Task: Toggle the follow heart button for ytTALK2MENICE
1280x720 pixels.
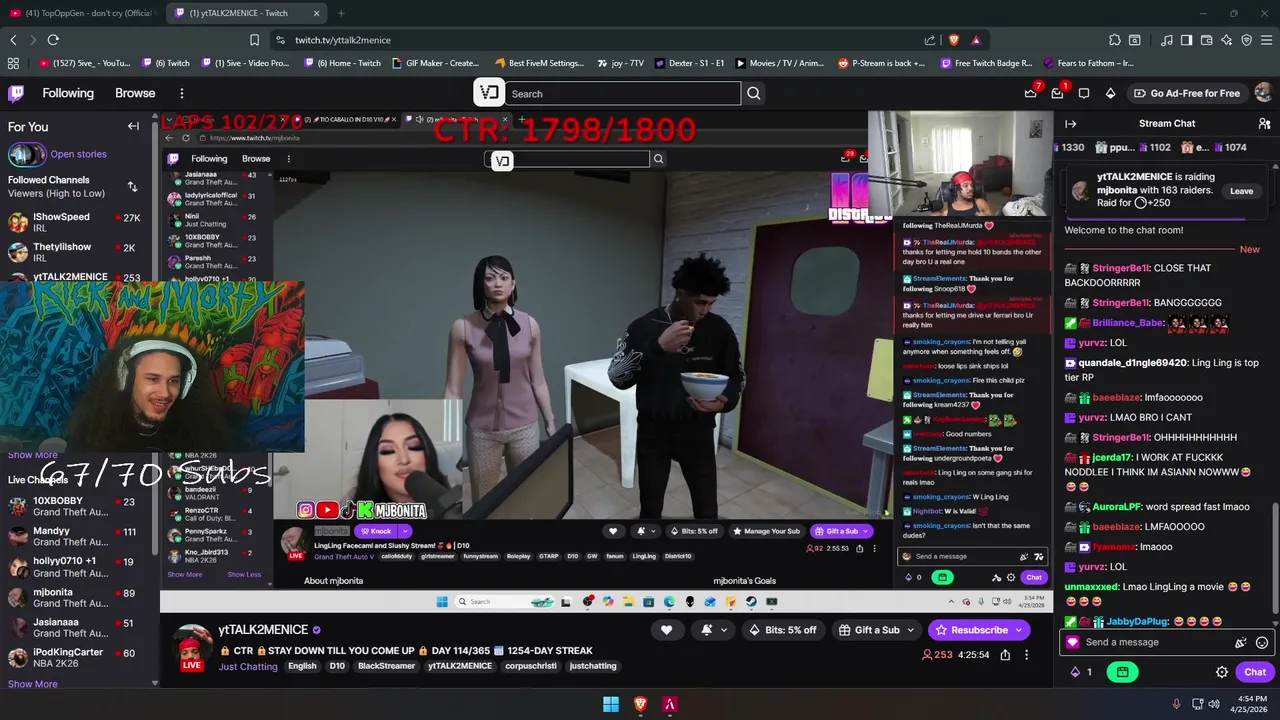Action: [x=666, y=630]
